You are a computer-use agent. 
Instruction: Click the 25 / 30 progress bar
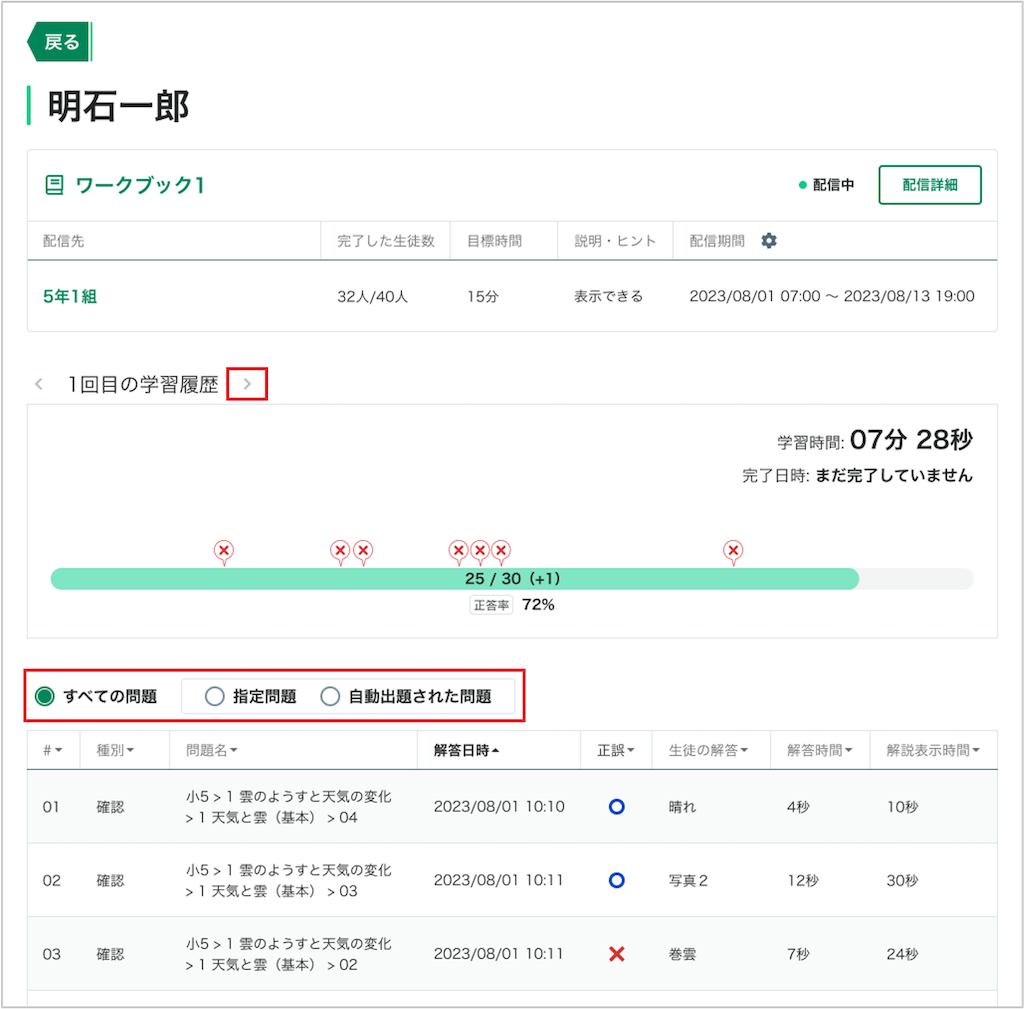click(x=512, y=579)
